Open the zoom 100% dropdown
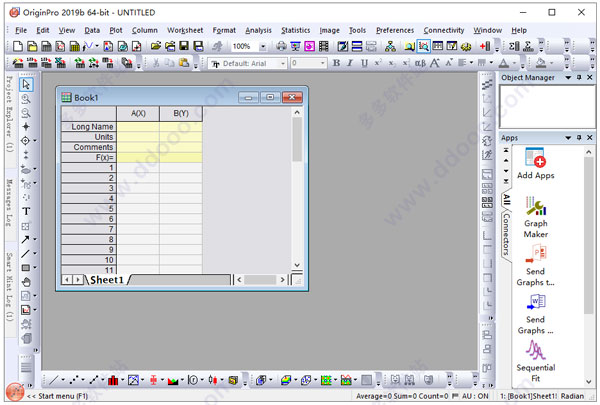 click(263, 47)
